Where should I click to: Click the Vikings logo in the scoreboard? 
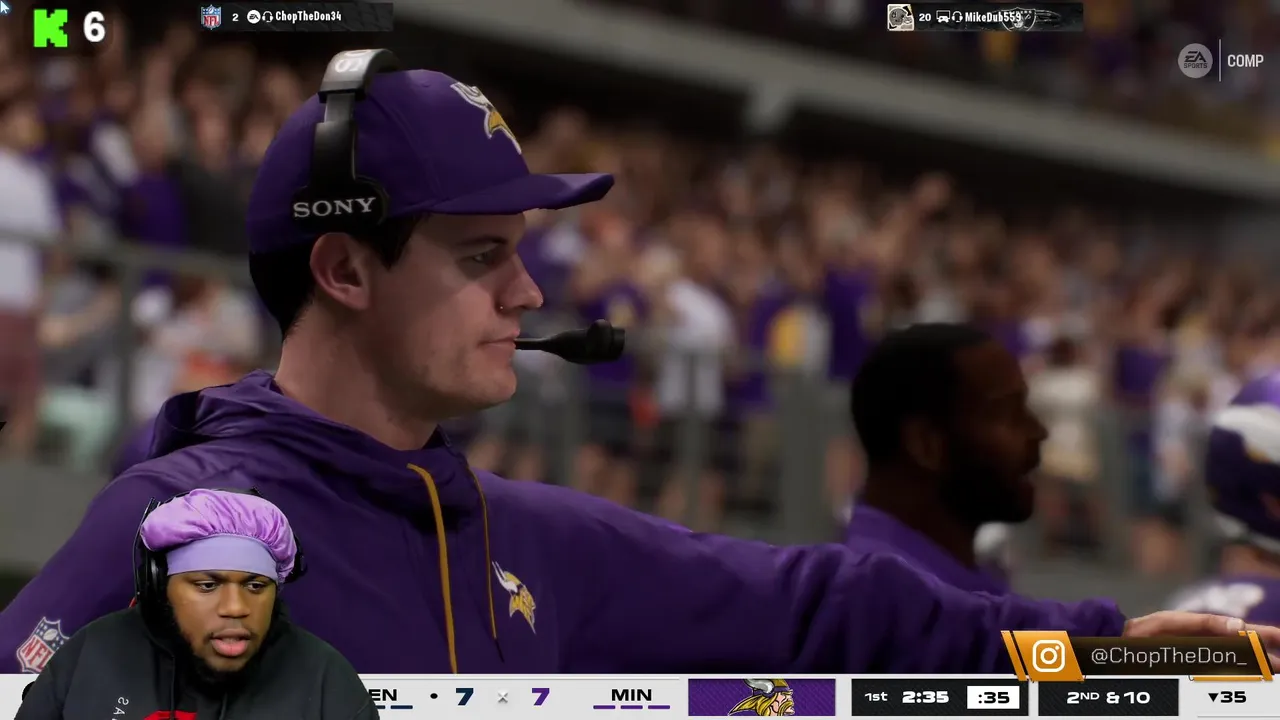click(x=761, y=697)
